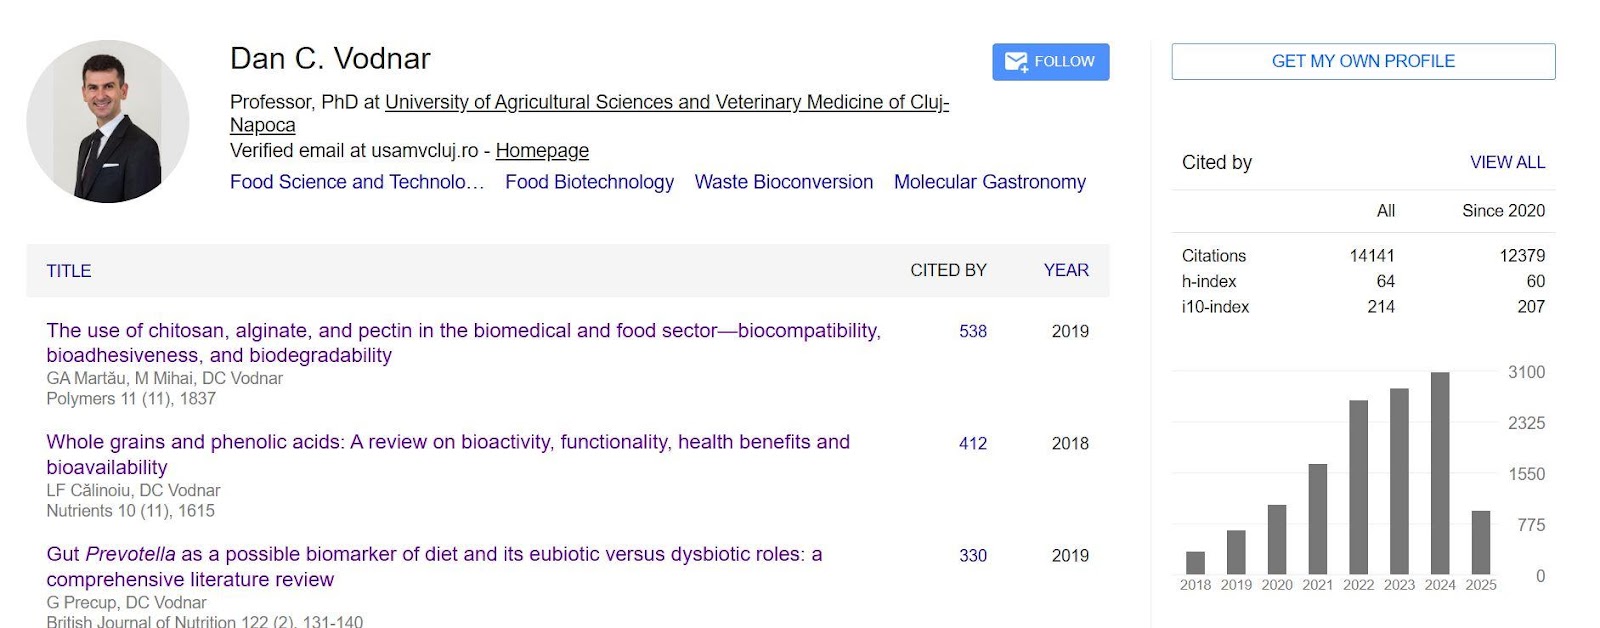The height and width of the screenshot is (628, 1600).
Task: Open View All citations link
Action: click(1507, 162)
